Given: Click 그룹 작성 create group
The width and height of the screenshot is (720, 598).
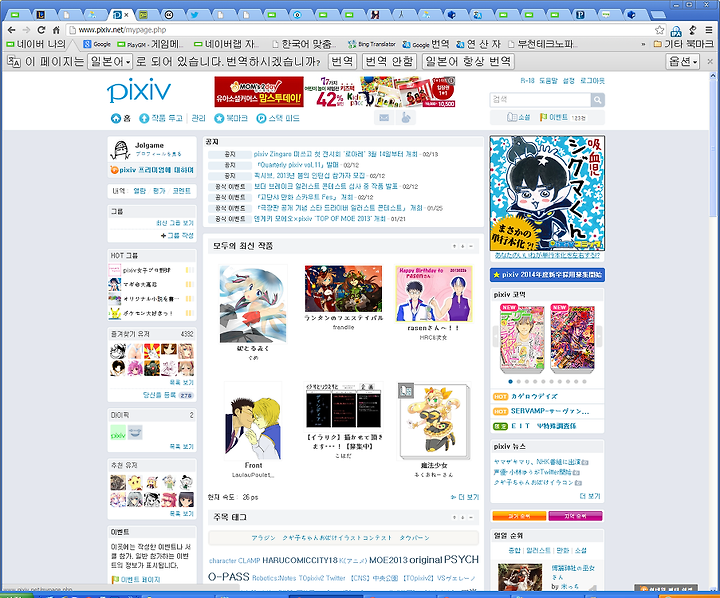Looking at the screenshot, I should point(177,236).
